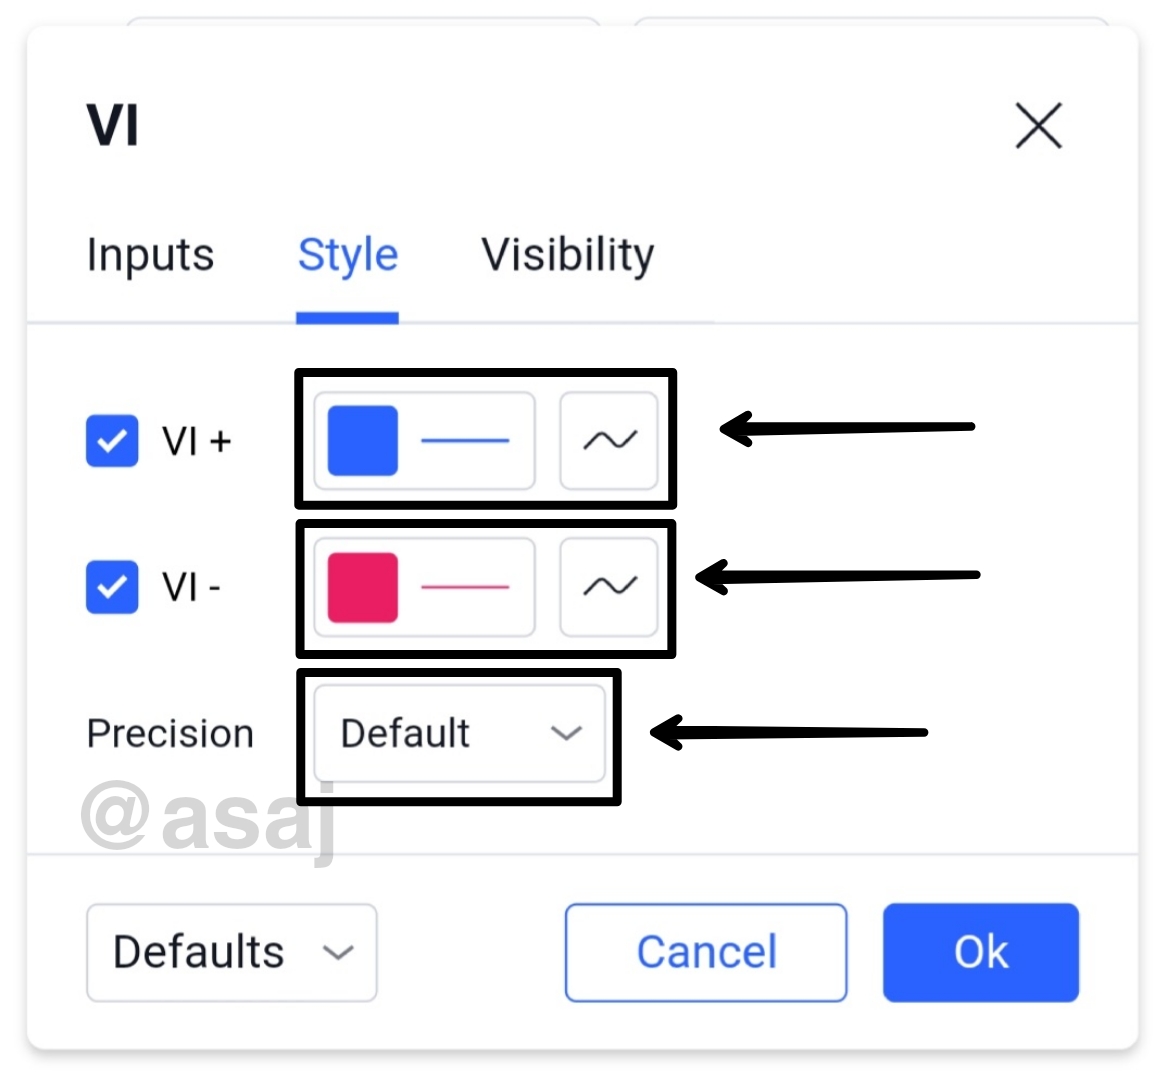Uncheck the VI + plot checkbox

coord(112,441)
